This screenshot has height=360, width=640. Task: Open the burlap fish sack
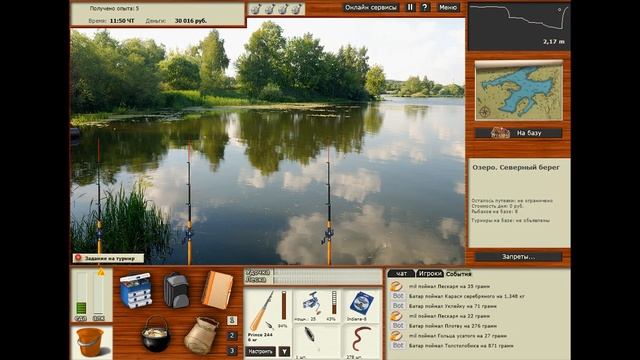pyautogui.click(x=201, y=335)
